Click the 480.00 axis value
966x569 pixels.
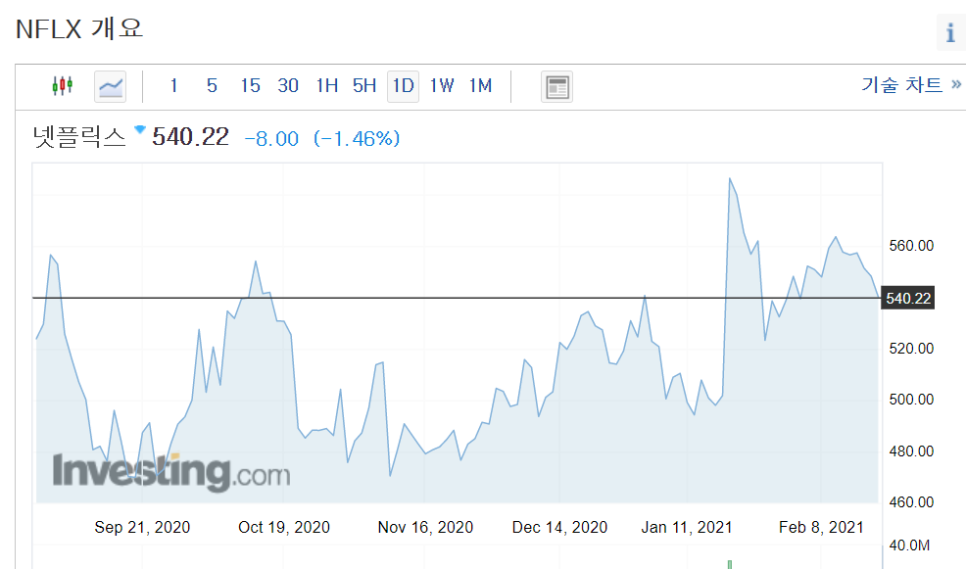pos(911,451)
